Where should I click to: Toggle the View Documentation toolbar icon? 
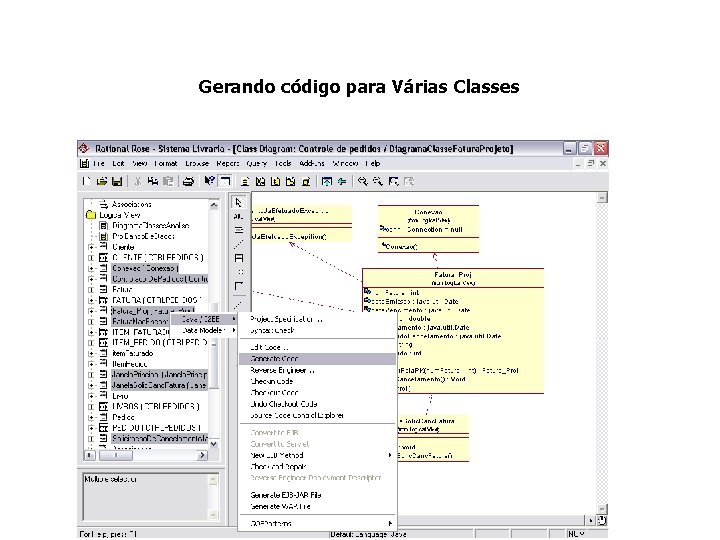(x=225, y=182)
